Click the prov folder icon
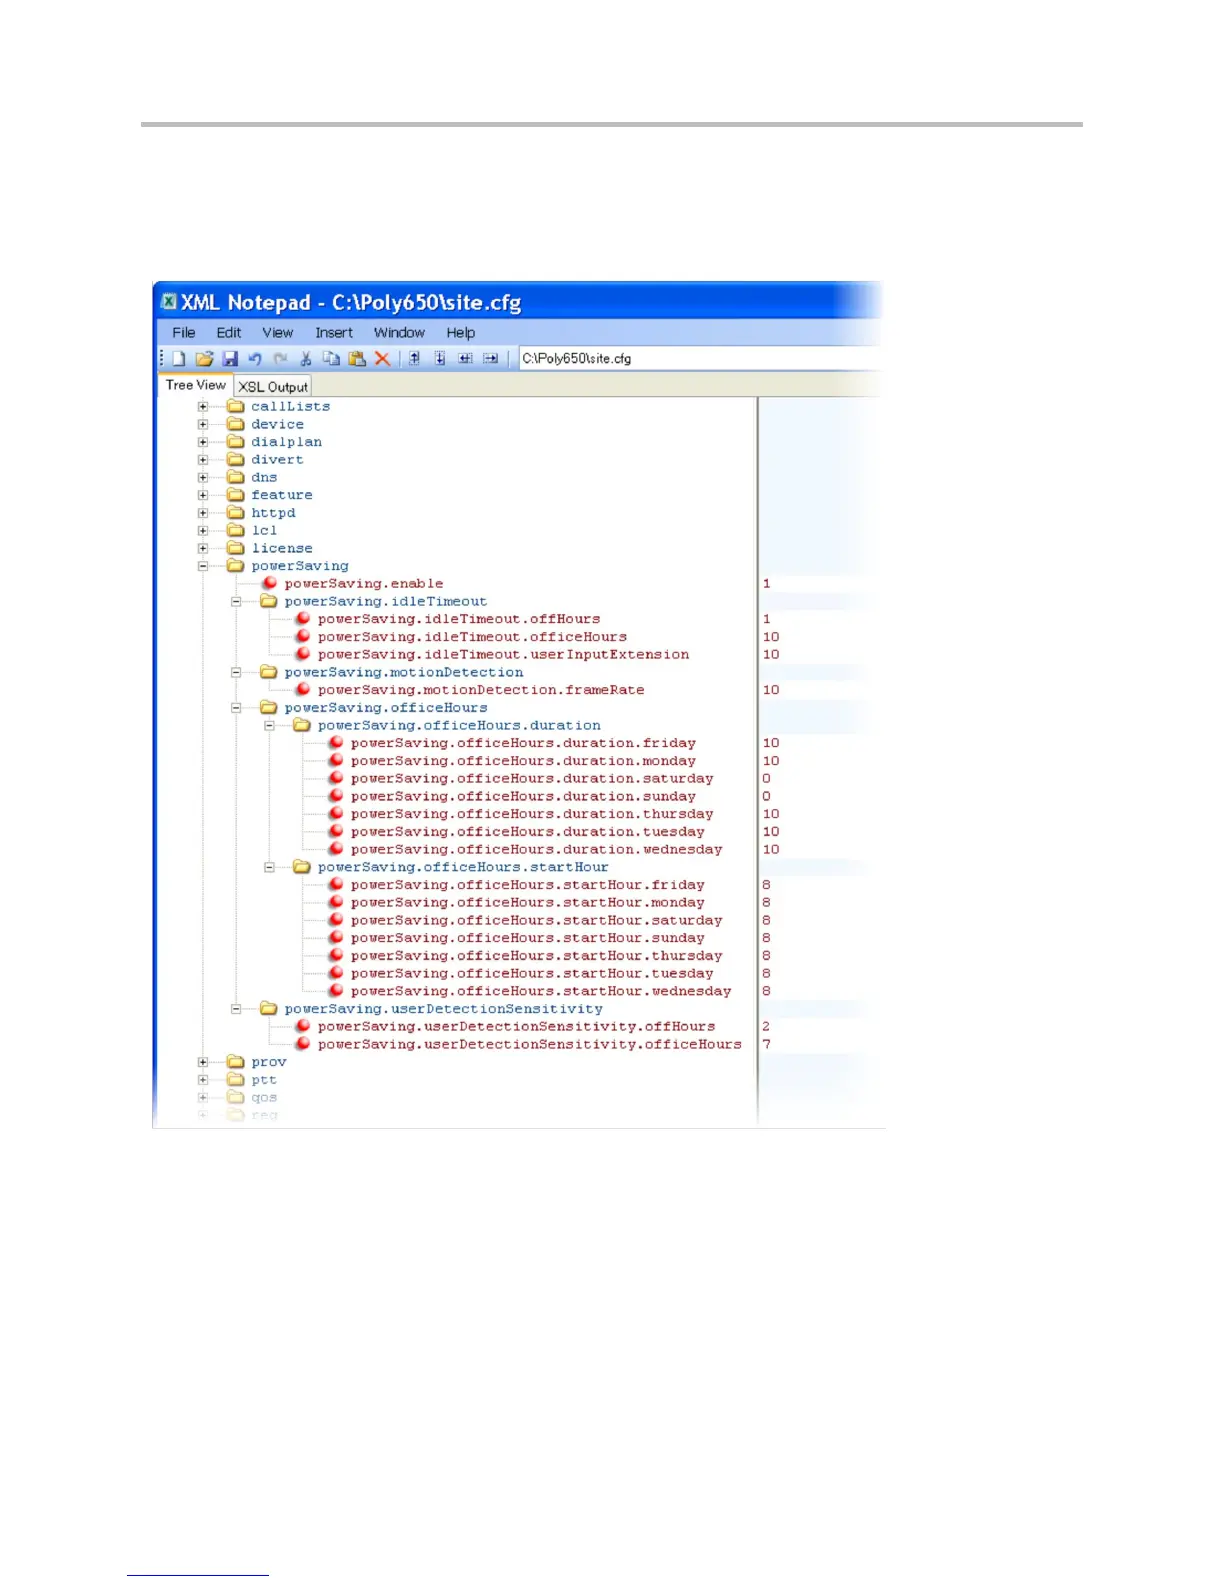The height and width of the screenshot is (1584, 1224). point(236,1061)
